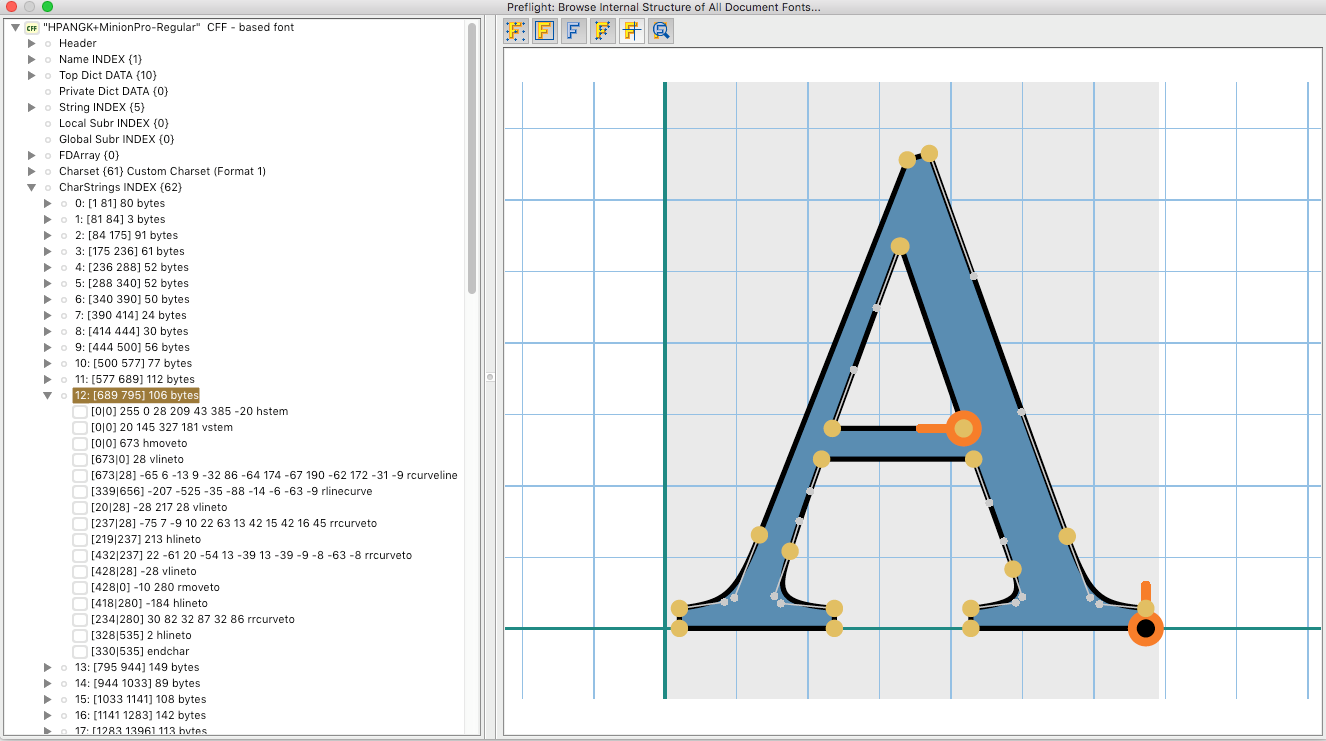Select the Name INDEX {1} item
Viewport: 1326px width, 741px height.
pos(100,59)
